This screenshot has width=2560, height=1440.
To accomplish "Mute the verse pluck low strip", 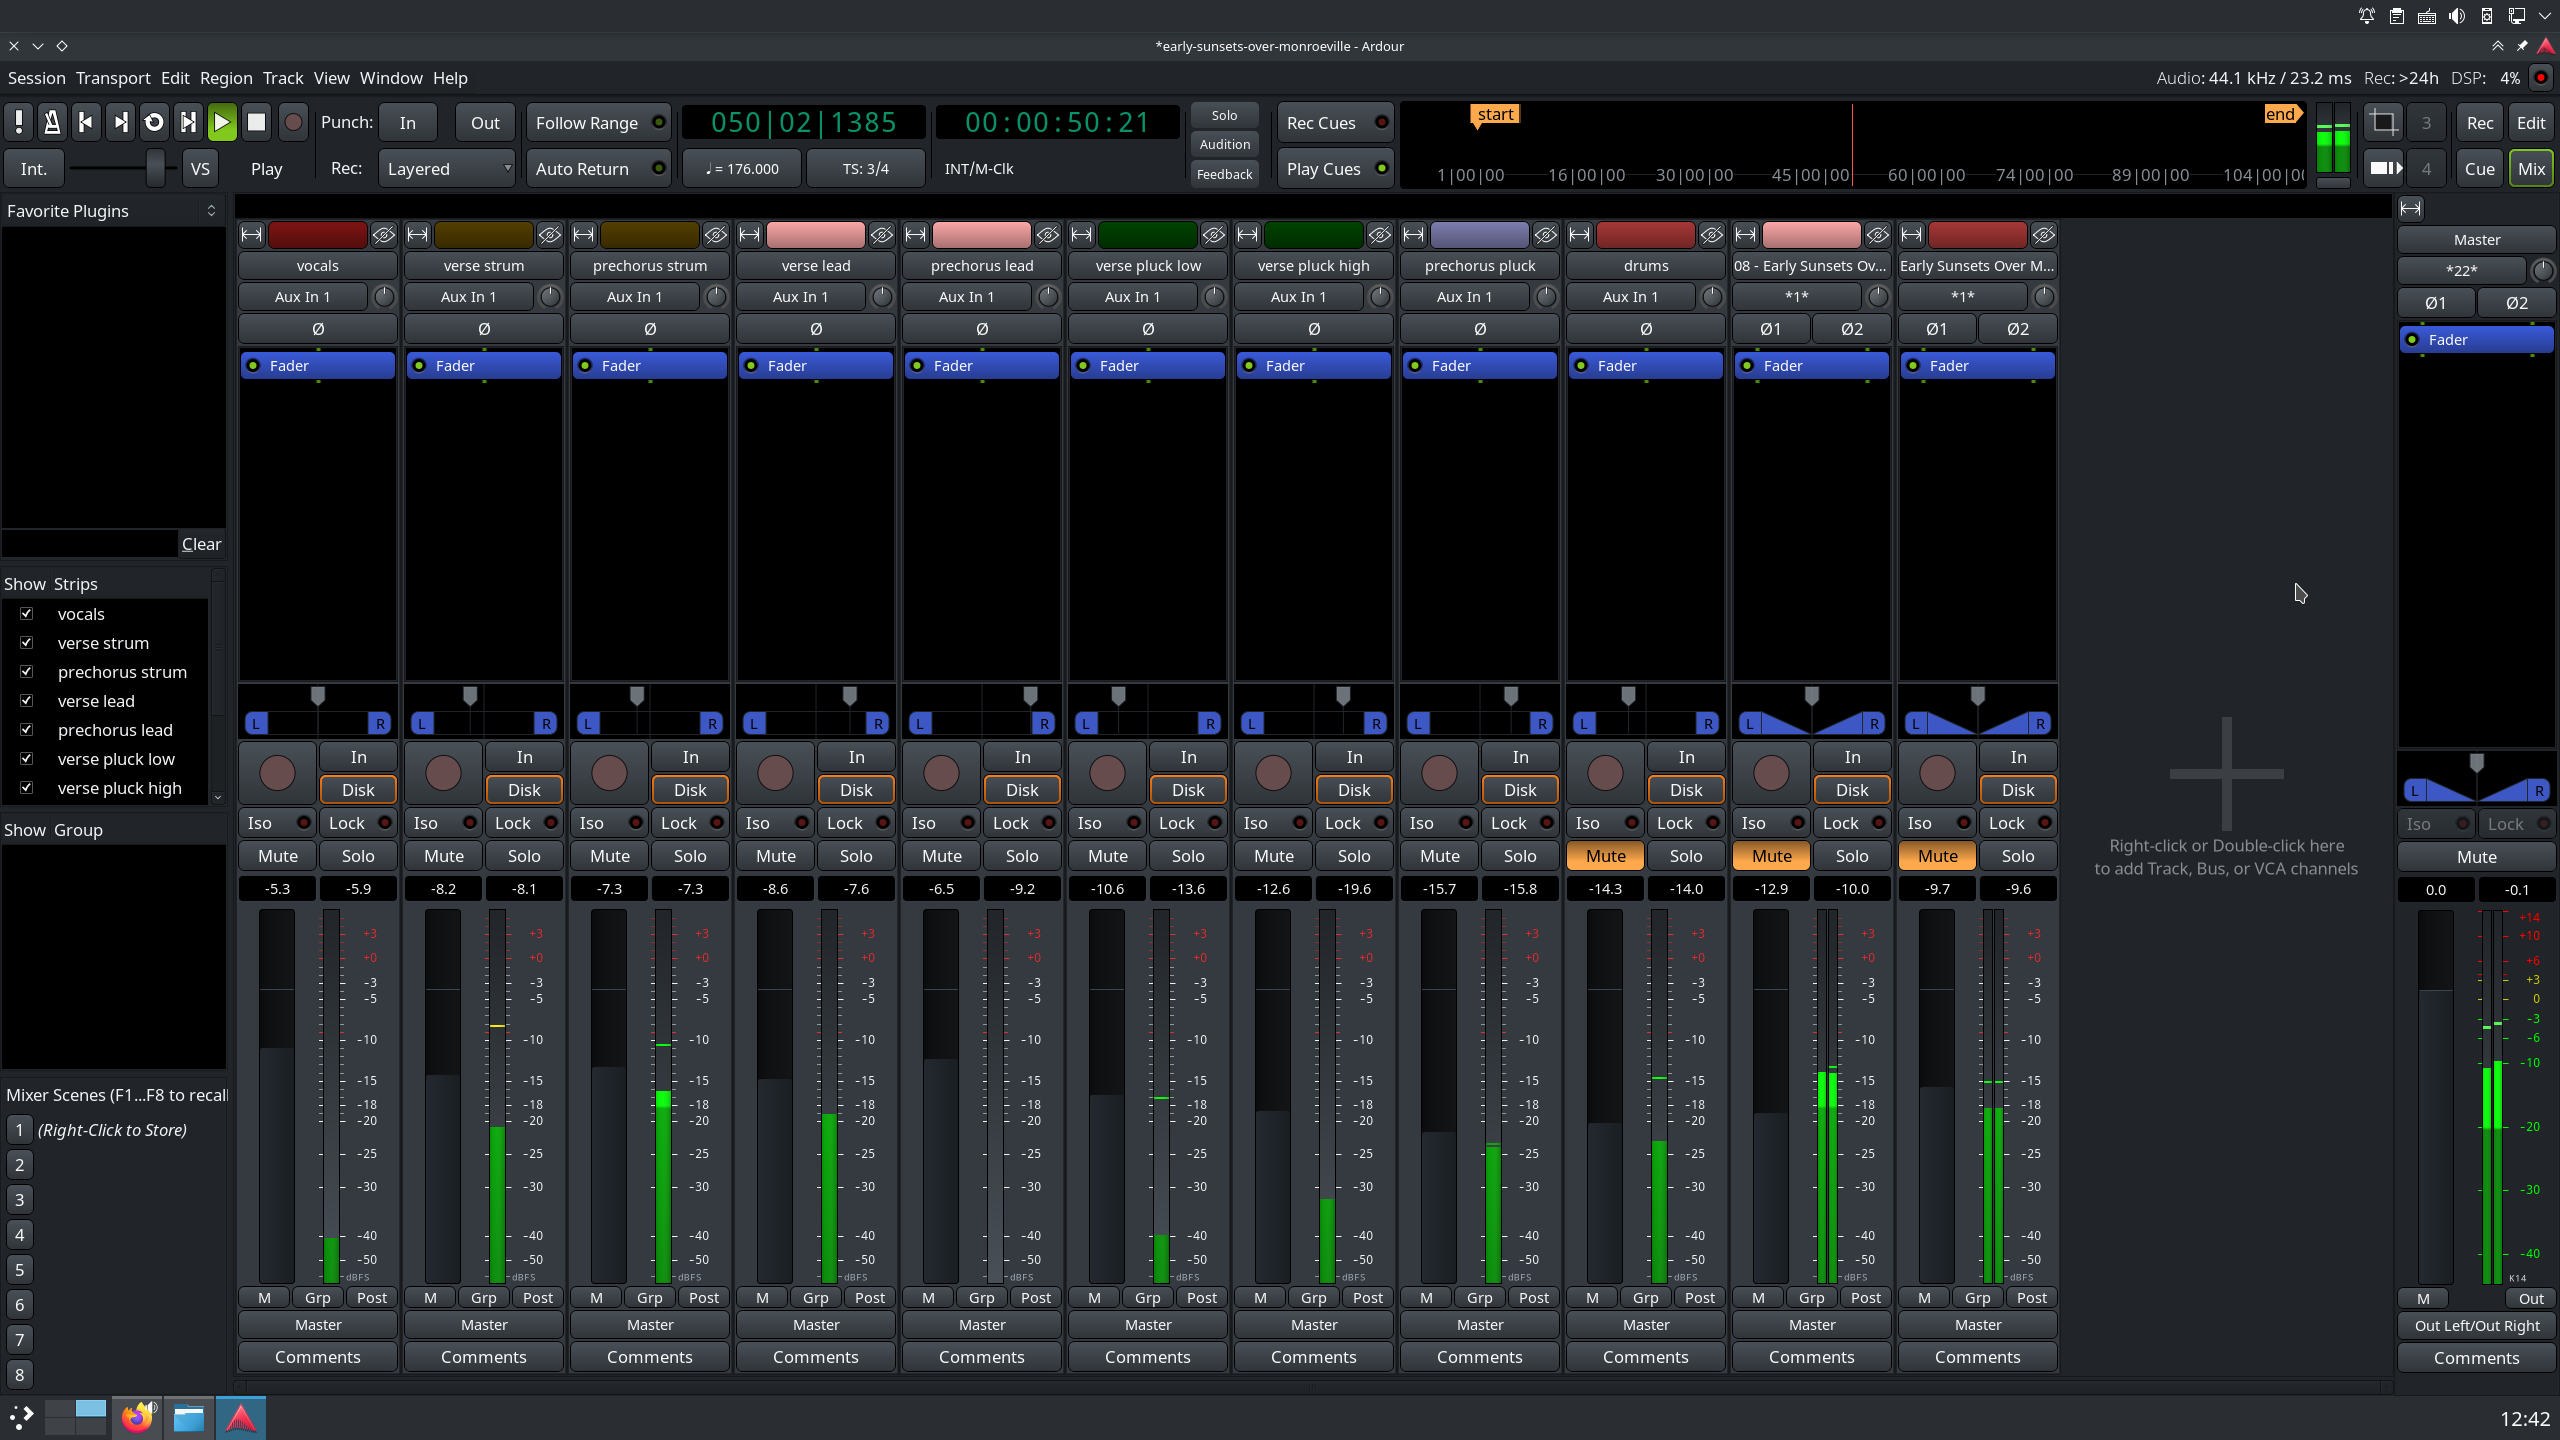I will pos(1108,856).
